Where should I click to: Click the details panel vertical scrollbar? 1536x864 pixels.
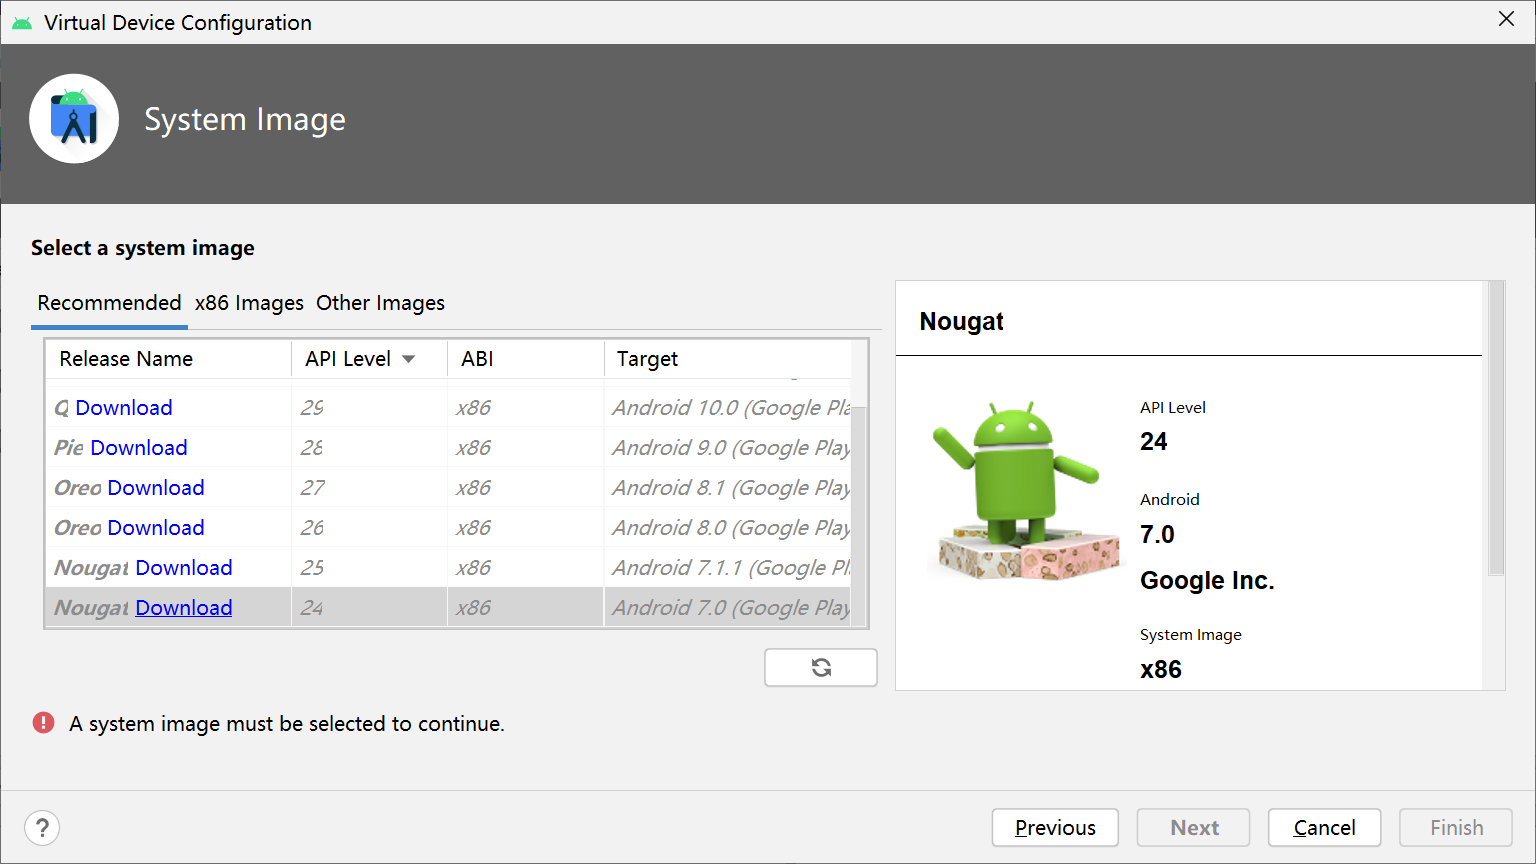pyautogui.click(x=1496, y=428)
